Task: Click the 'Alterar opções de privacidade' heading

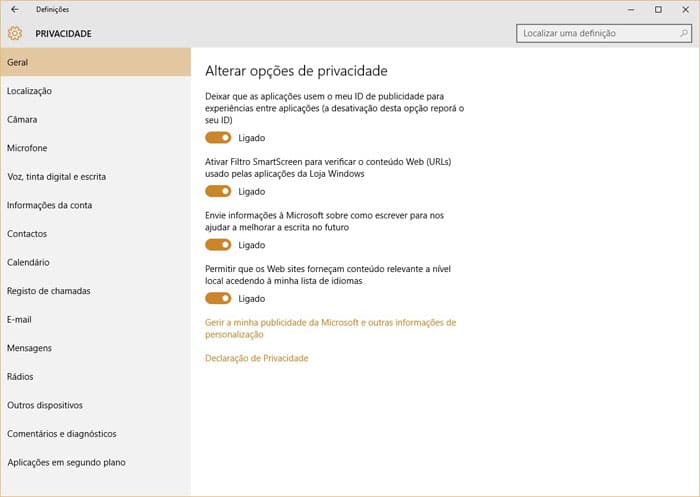Action: [296, 71]
